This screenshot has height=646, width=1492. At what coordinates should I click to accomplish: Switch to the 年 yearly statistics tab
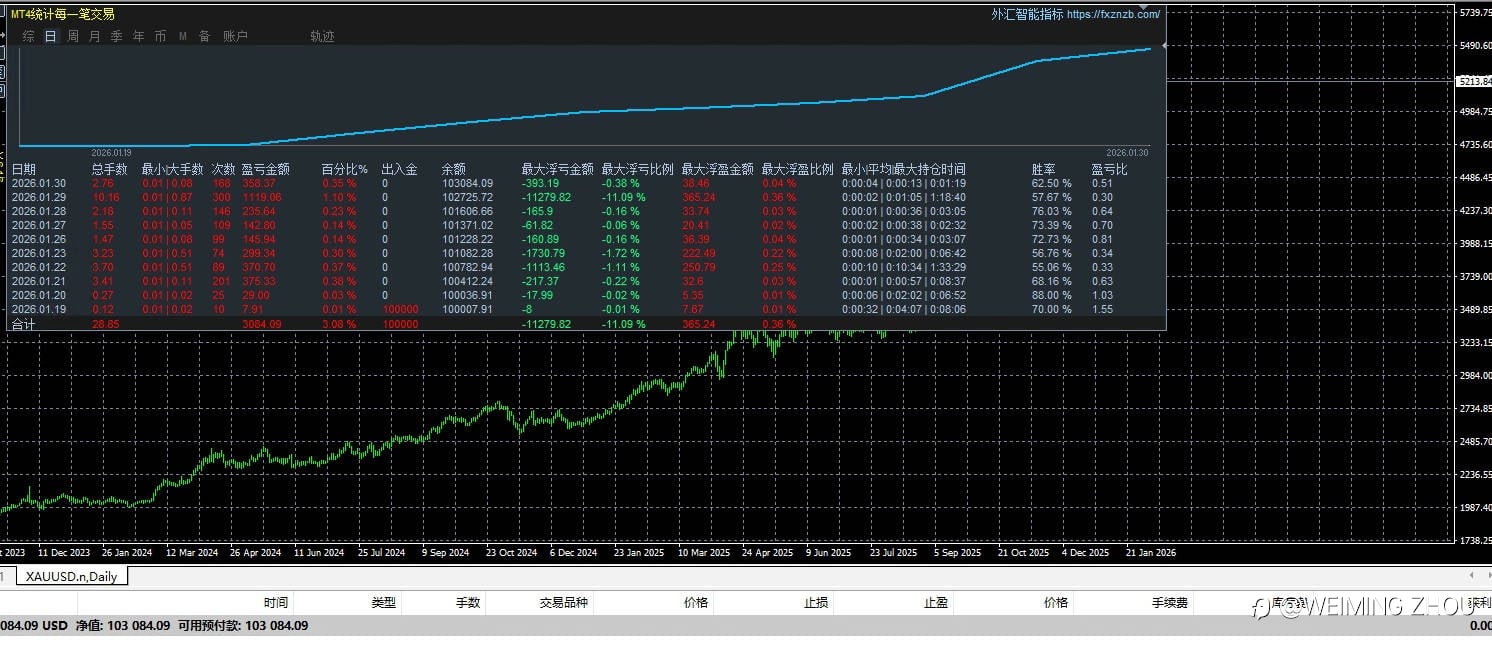[138, 36]
